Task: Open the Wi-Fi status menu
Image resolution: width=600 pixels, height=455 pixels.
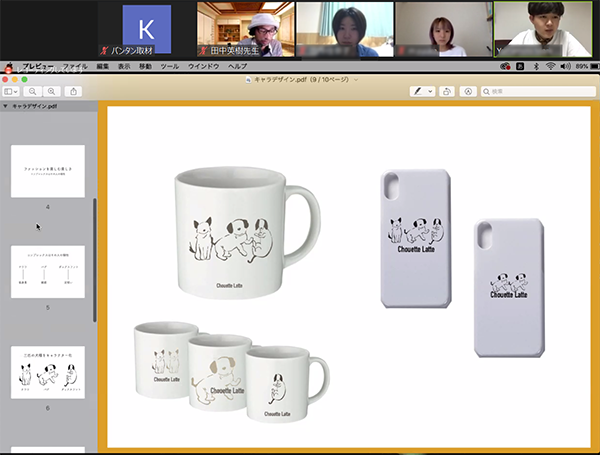Action: (x=549, y=66)
